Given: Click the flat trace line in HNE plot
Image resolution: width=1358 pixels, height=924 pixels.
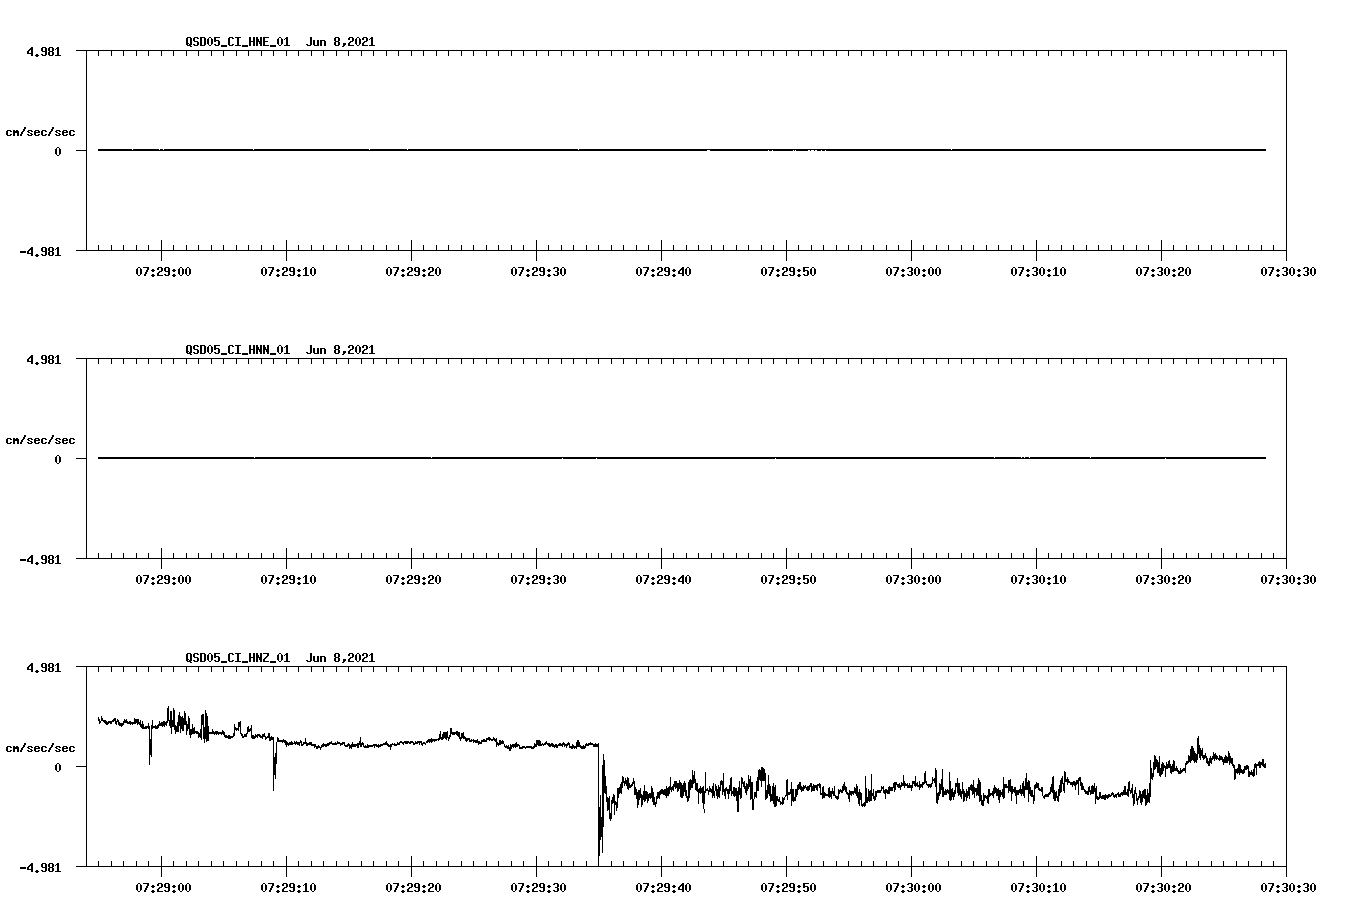Looking at the screenshot, I should point(682,150).
